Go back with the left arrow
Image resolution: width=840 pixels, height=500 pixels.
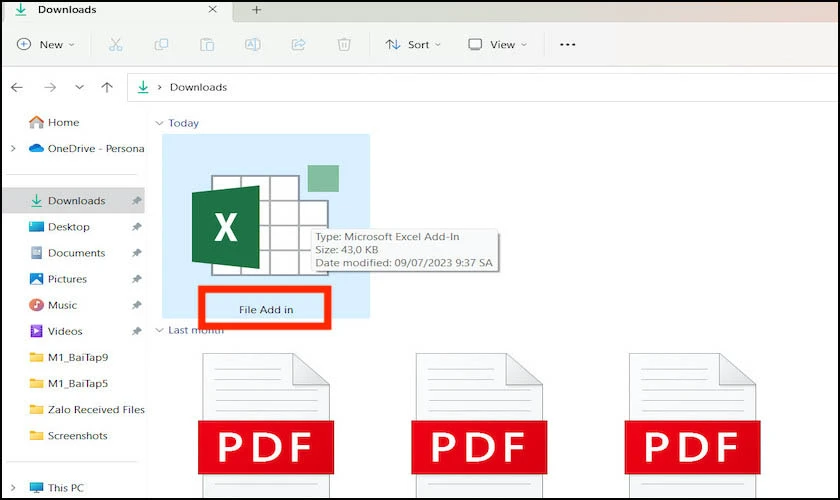click(17, 87)
